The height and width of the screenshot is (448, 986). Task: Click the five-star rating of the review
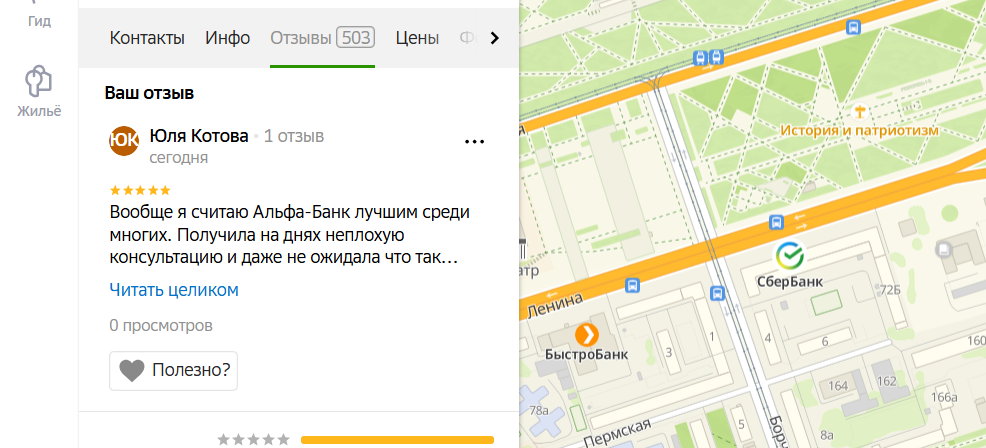click(140, 190)
